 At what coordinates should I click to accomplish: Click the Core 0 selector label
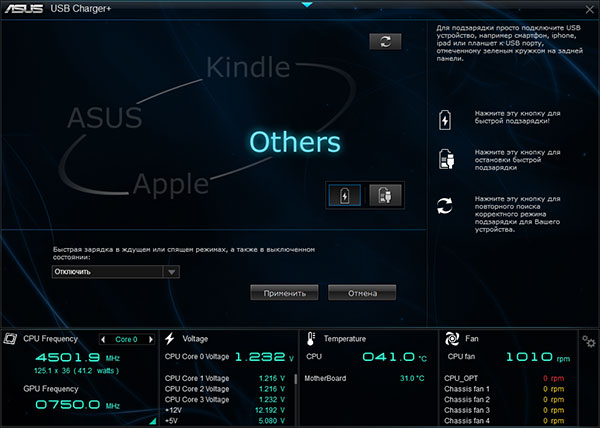tap(126, 339)
